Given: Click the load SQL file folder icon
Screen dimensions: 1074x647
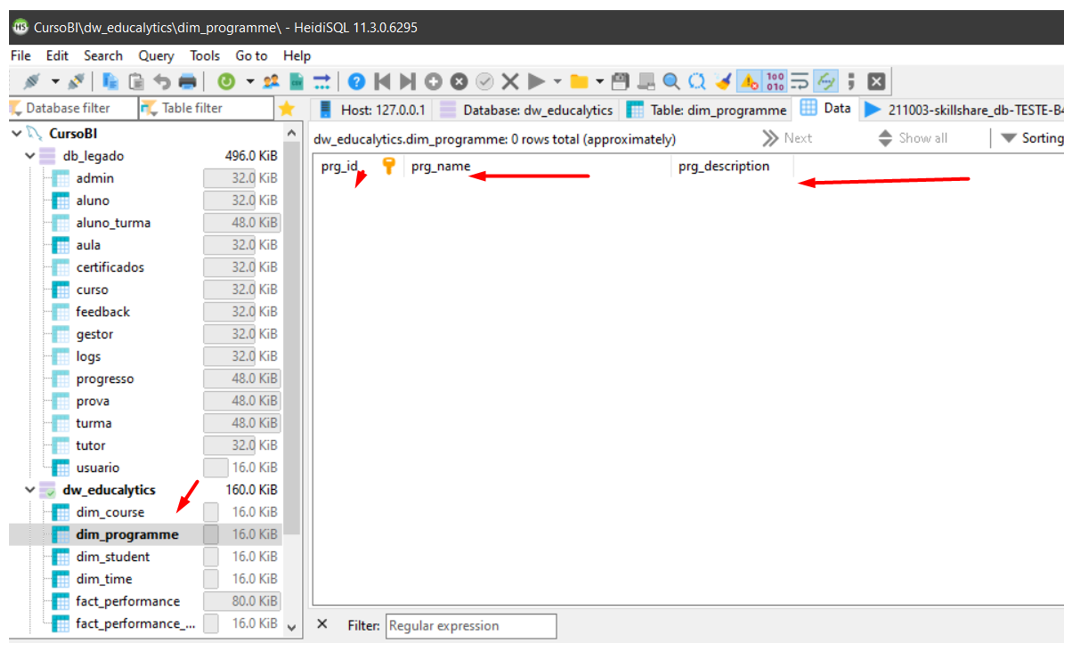Looking at the screenshot, I should tap(579, 81).
